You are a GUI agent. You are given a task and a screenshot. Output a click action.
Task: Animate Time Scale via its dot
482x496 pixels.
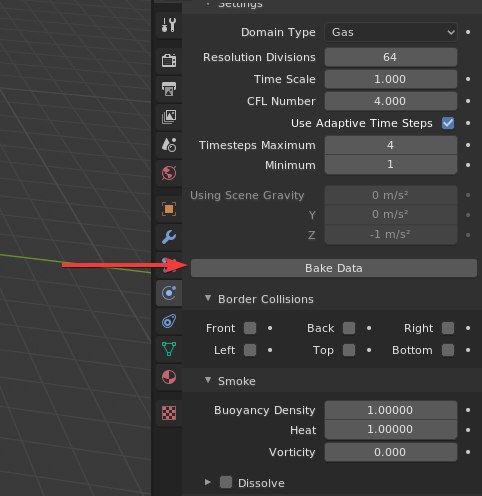pyautogui.click(x=468, y=79)
